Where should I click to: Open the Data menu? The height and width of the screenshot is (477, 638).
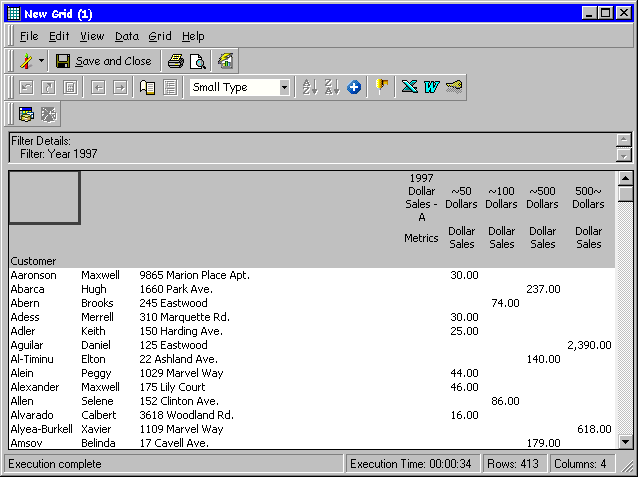pos(127,37)
